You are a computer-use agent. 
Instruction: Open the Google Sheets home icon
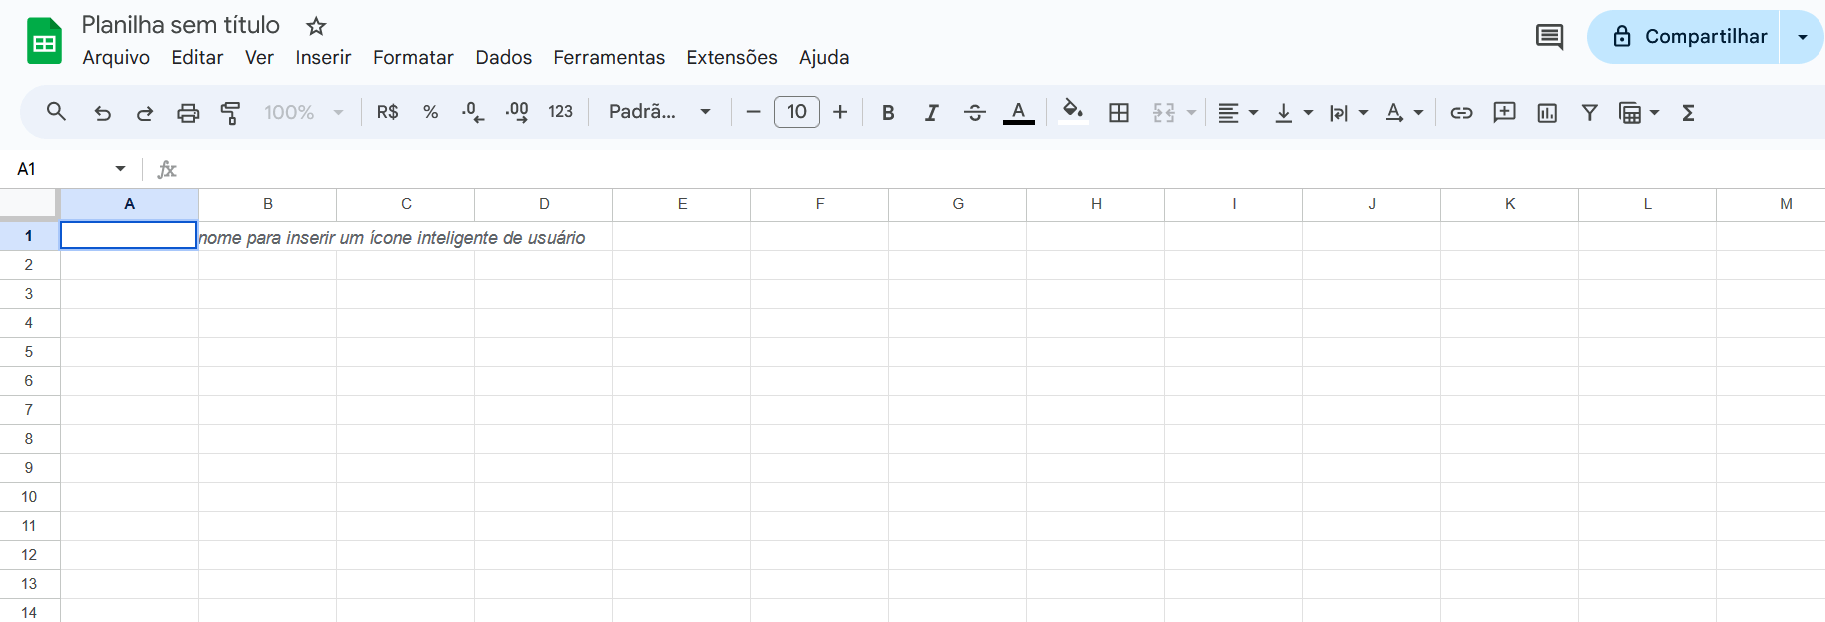click(x=44, y=41)
